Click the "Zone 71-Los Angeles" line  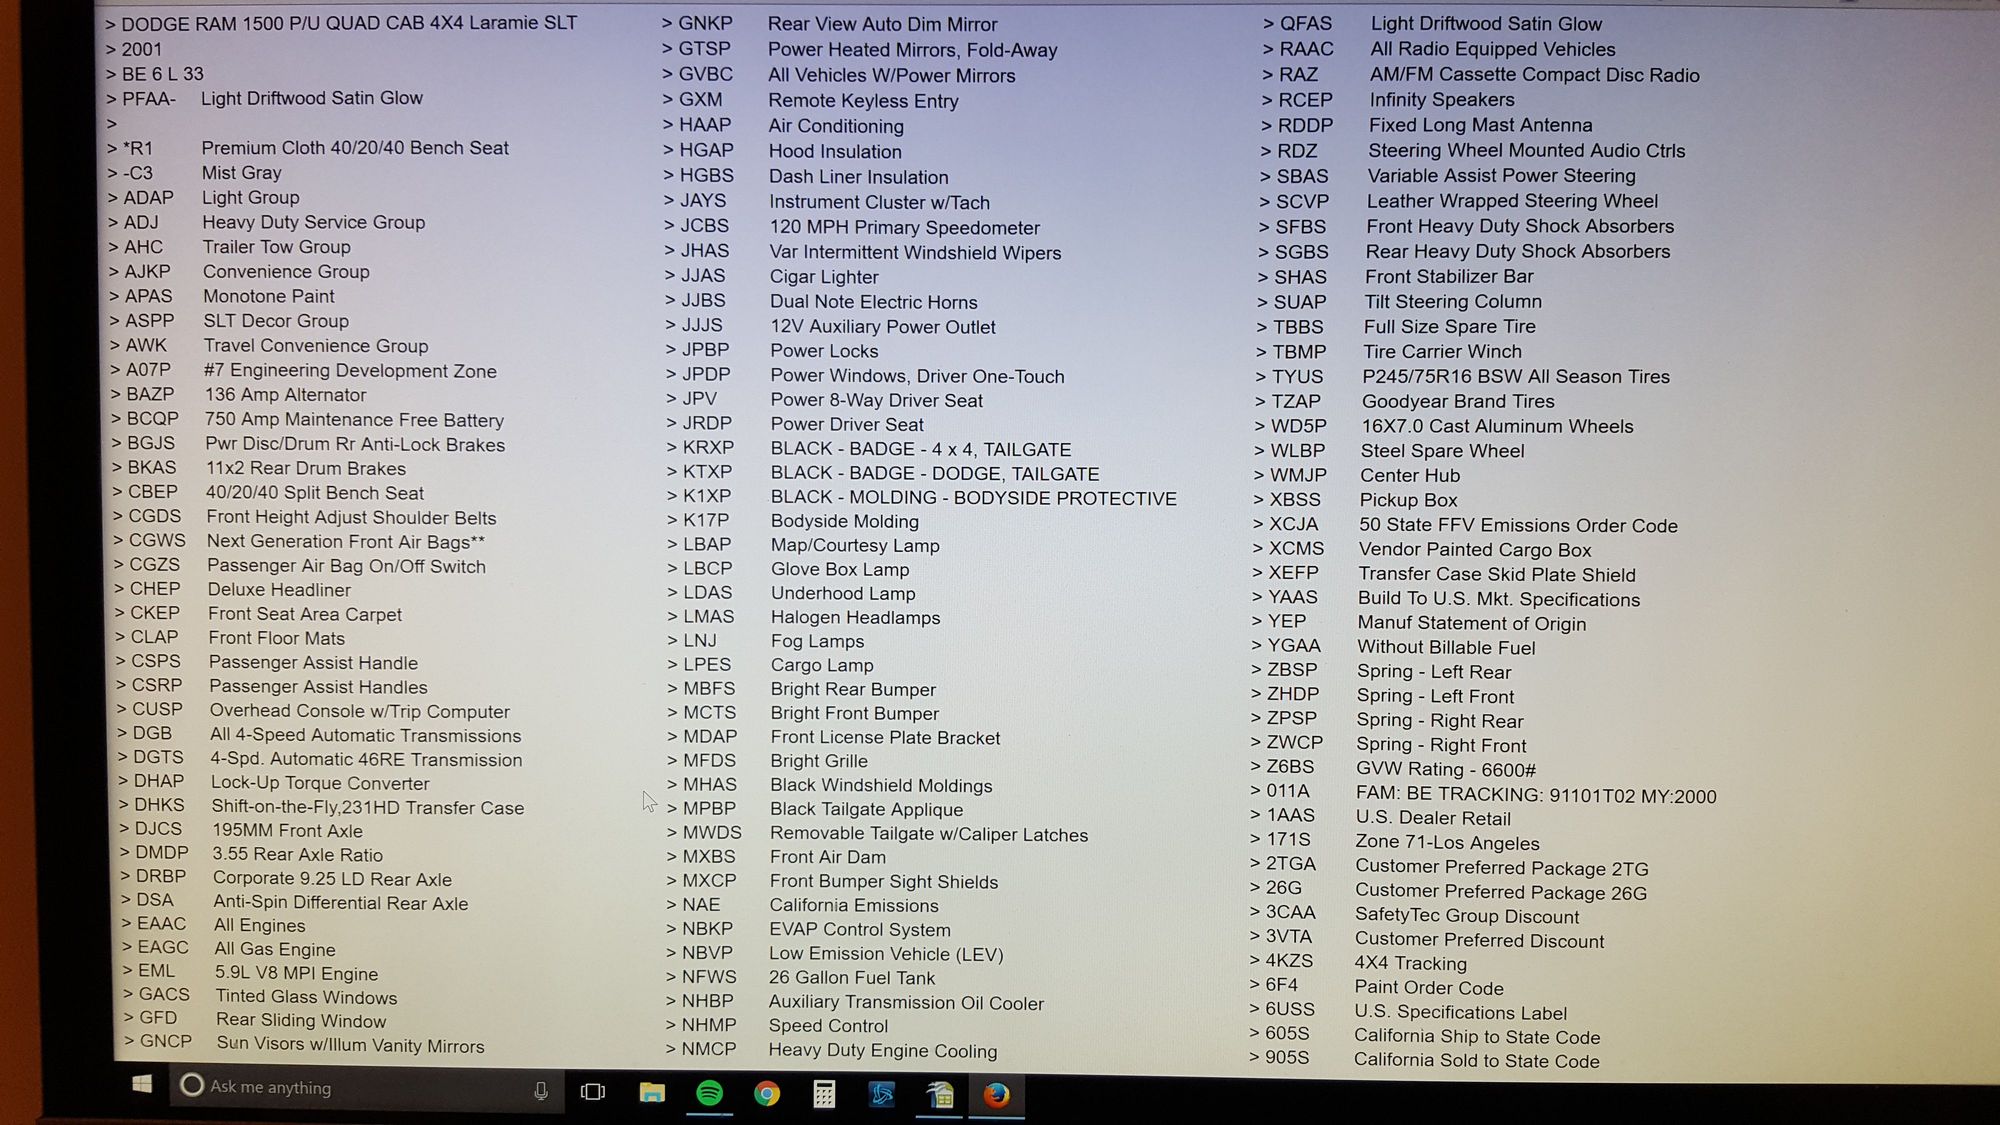pyautogui.click(x=1447, y=843)
